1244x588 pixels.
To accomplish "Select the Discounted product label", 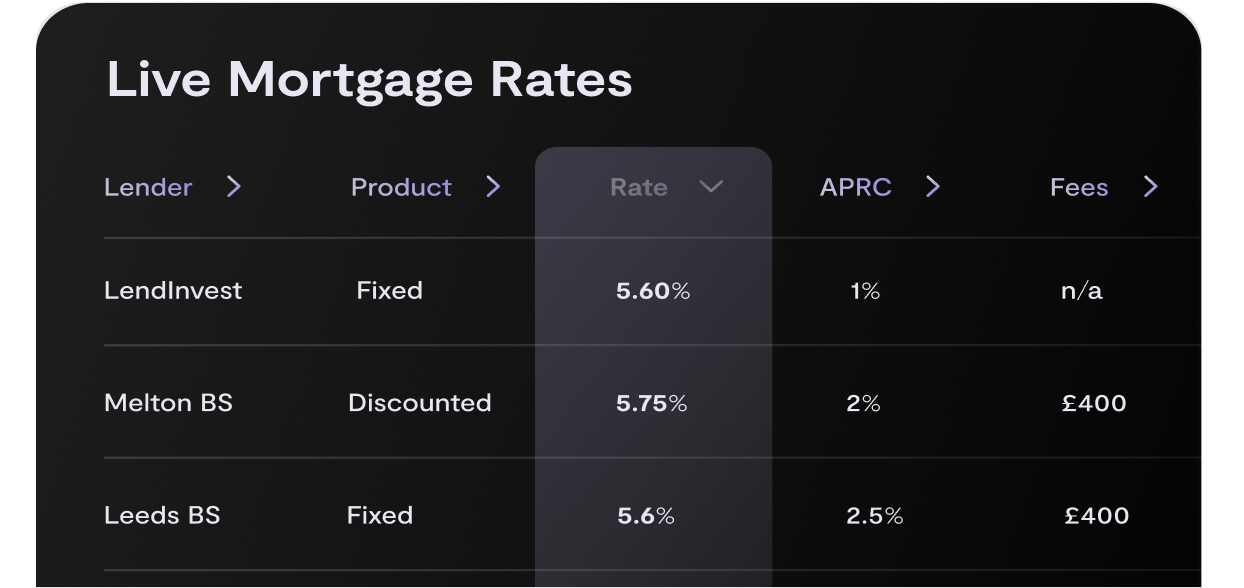I will click(x=419, y=403).
